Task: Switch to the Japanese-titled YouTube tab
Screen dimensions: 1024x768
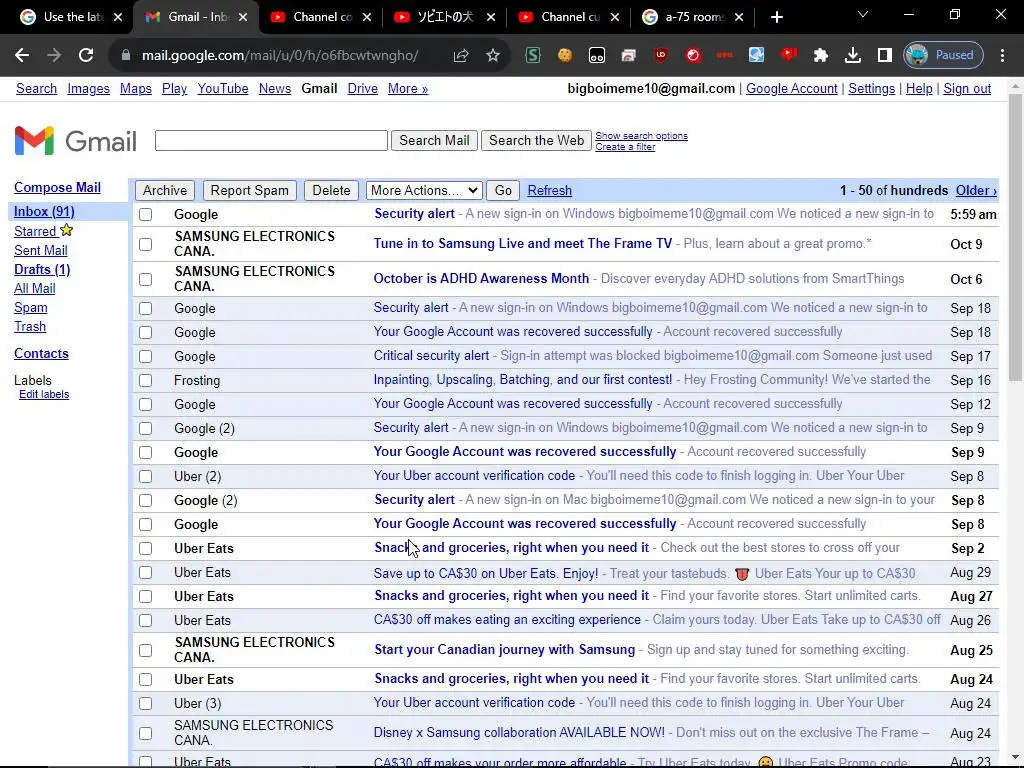Action: [445, 17]
